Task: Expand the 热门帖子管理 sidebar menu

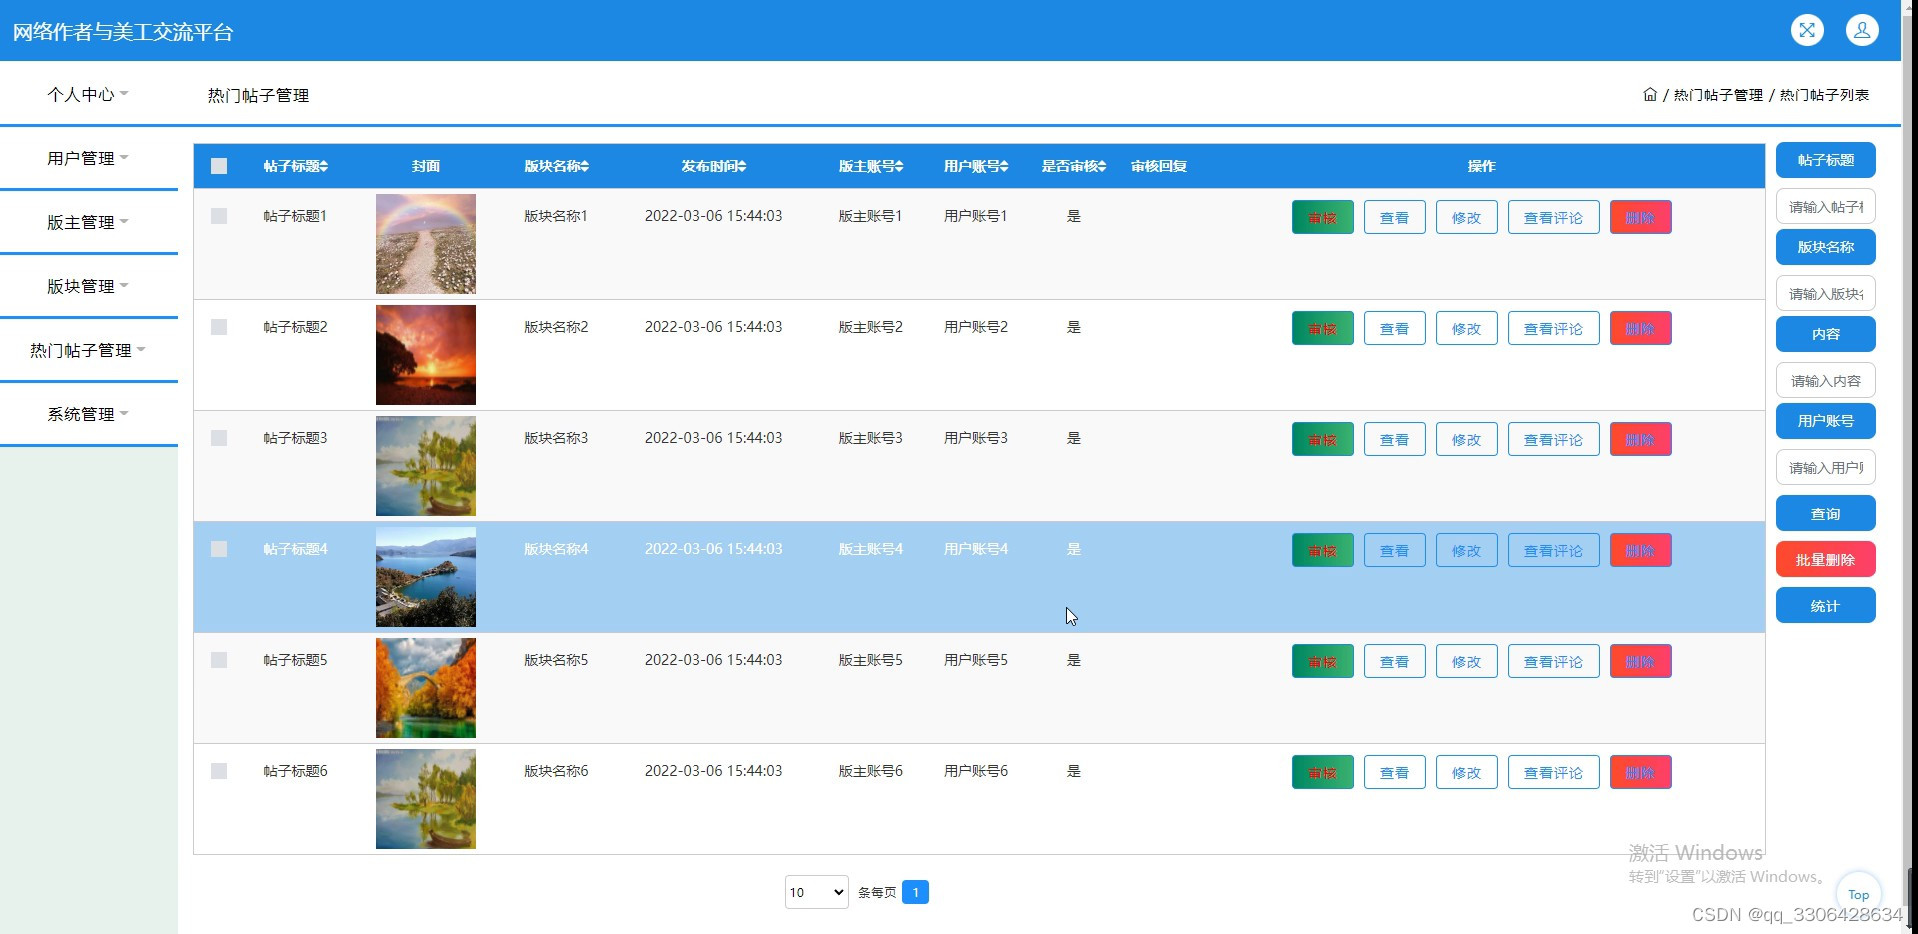Action: [x=88, y=350]
